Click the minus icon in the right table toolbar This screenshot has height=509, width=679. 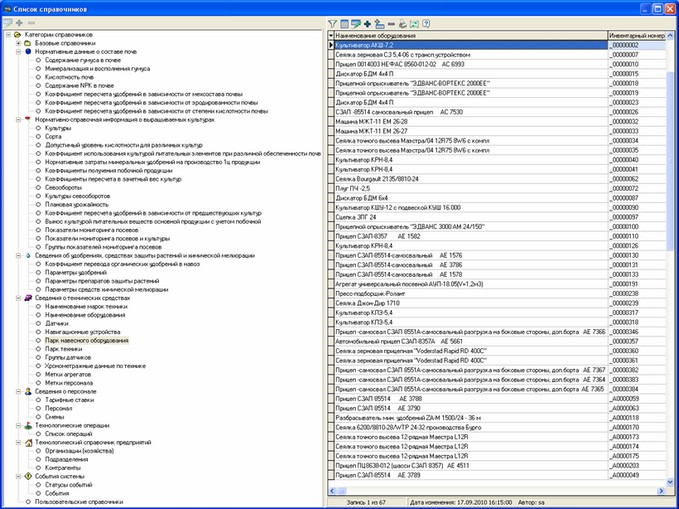point(391,23)
